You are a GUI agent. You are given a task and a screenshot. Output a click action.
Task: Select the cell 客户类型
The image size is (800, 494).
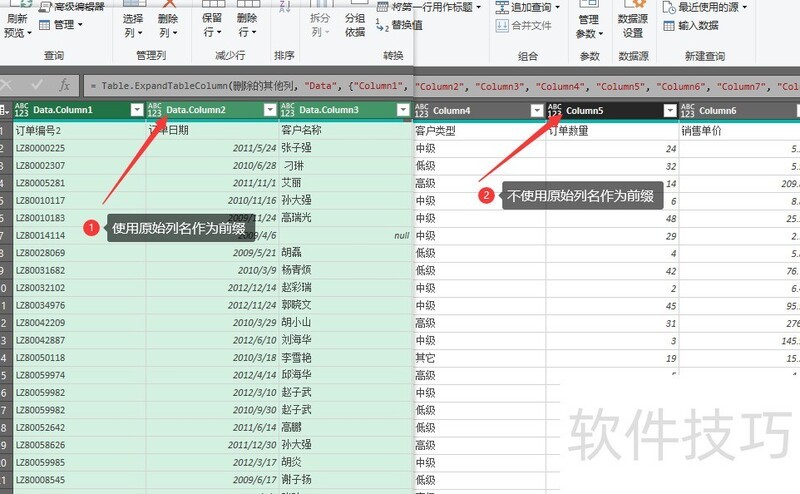pos(480,131)
